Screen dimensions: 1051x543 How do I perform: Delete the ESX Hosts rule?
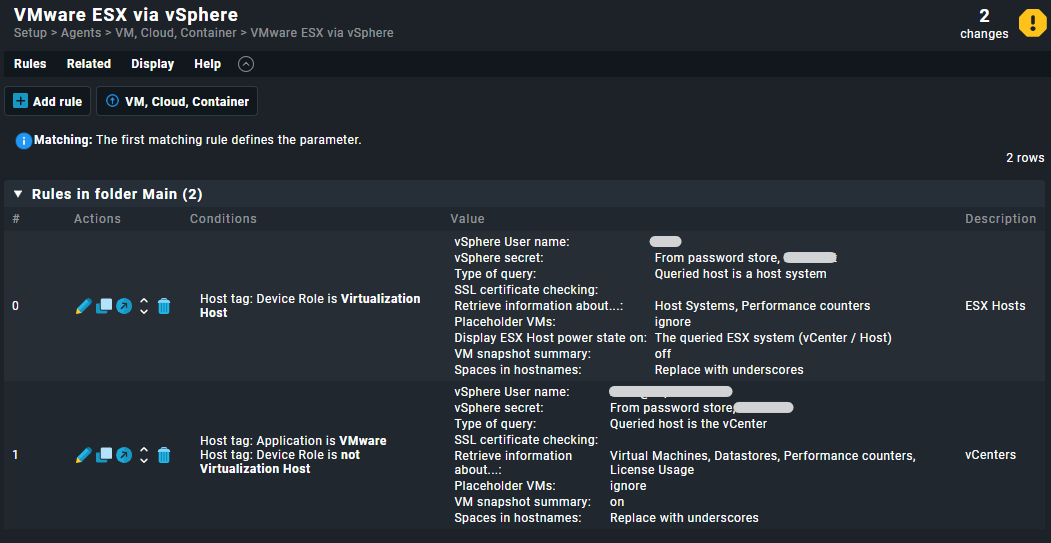point(164,306)
